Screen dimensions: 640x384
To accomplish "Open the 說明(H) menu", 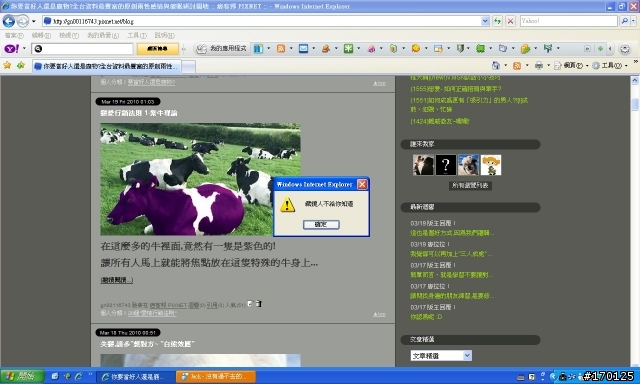I will 164,36.
